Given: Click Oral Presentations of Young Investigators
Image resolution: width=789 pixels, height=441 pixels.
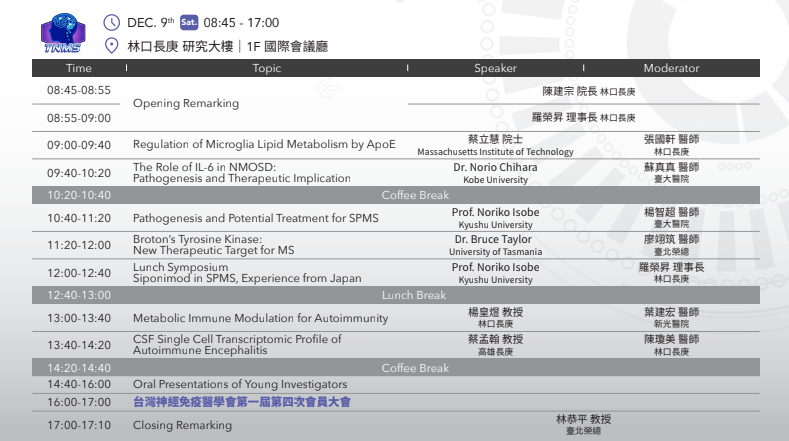Looking at the screenshot, I should 240,385.
